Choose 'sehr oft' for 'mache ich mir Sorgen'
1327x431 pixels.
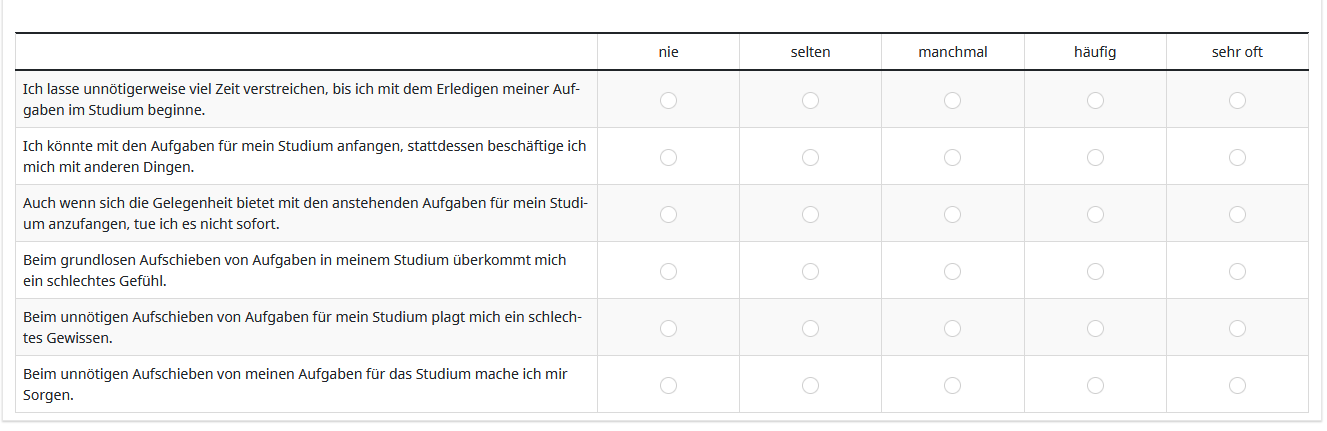(x=1237, y=385)
